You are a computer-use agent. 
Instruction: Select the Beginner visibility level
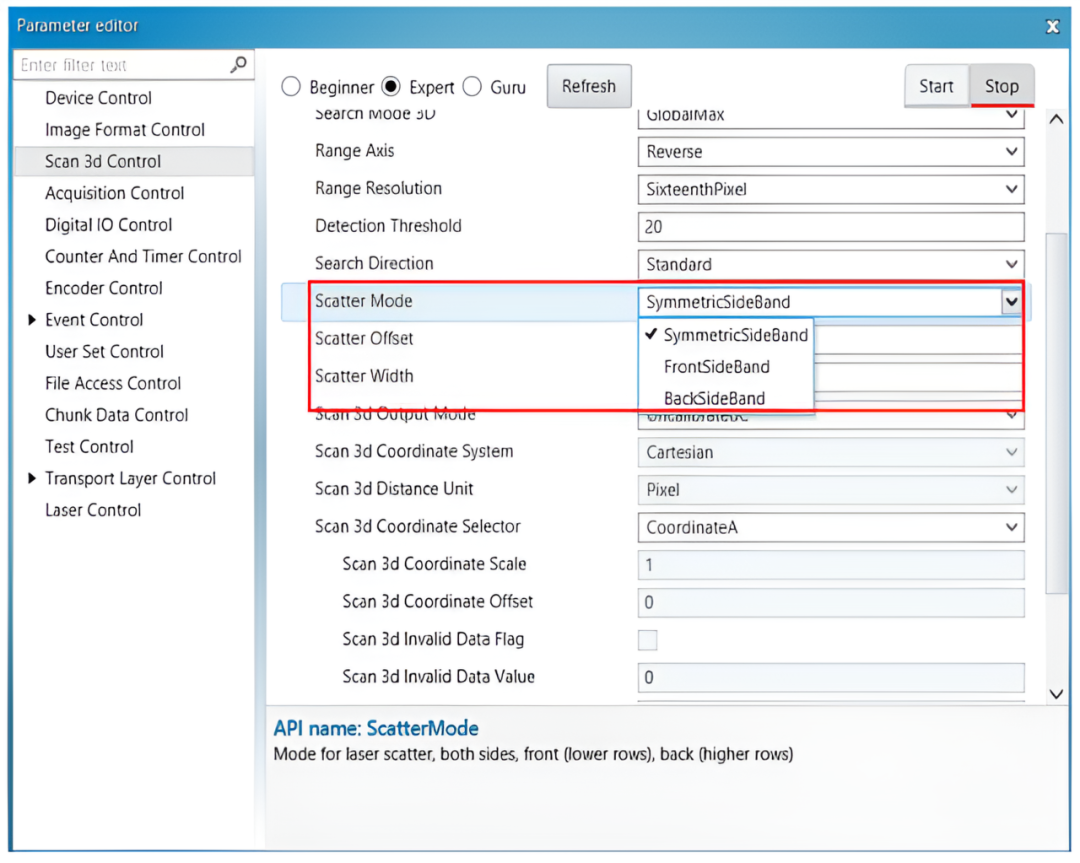coord(291,87)
